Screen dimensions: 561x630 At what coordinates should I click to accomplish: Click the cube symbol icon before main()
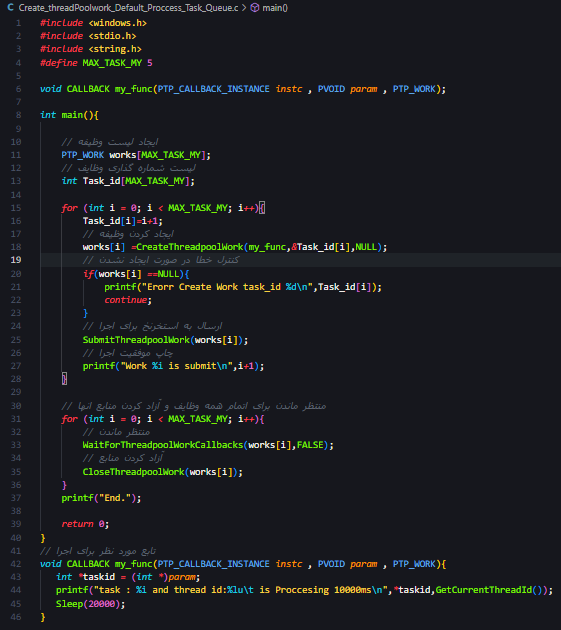pos(255,8)
